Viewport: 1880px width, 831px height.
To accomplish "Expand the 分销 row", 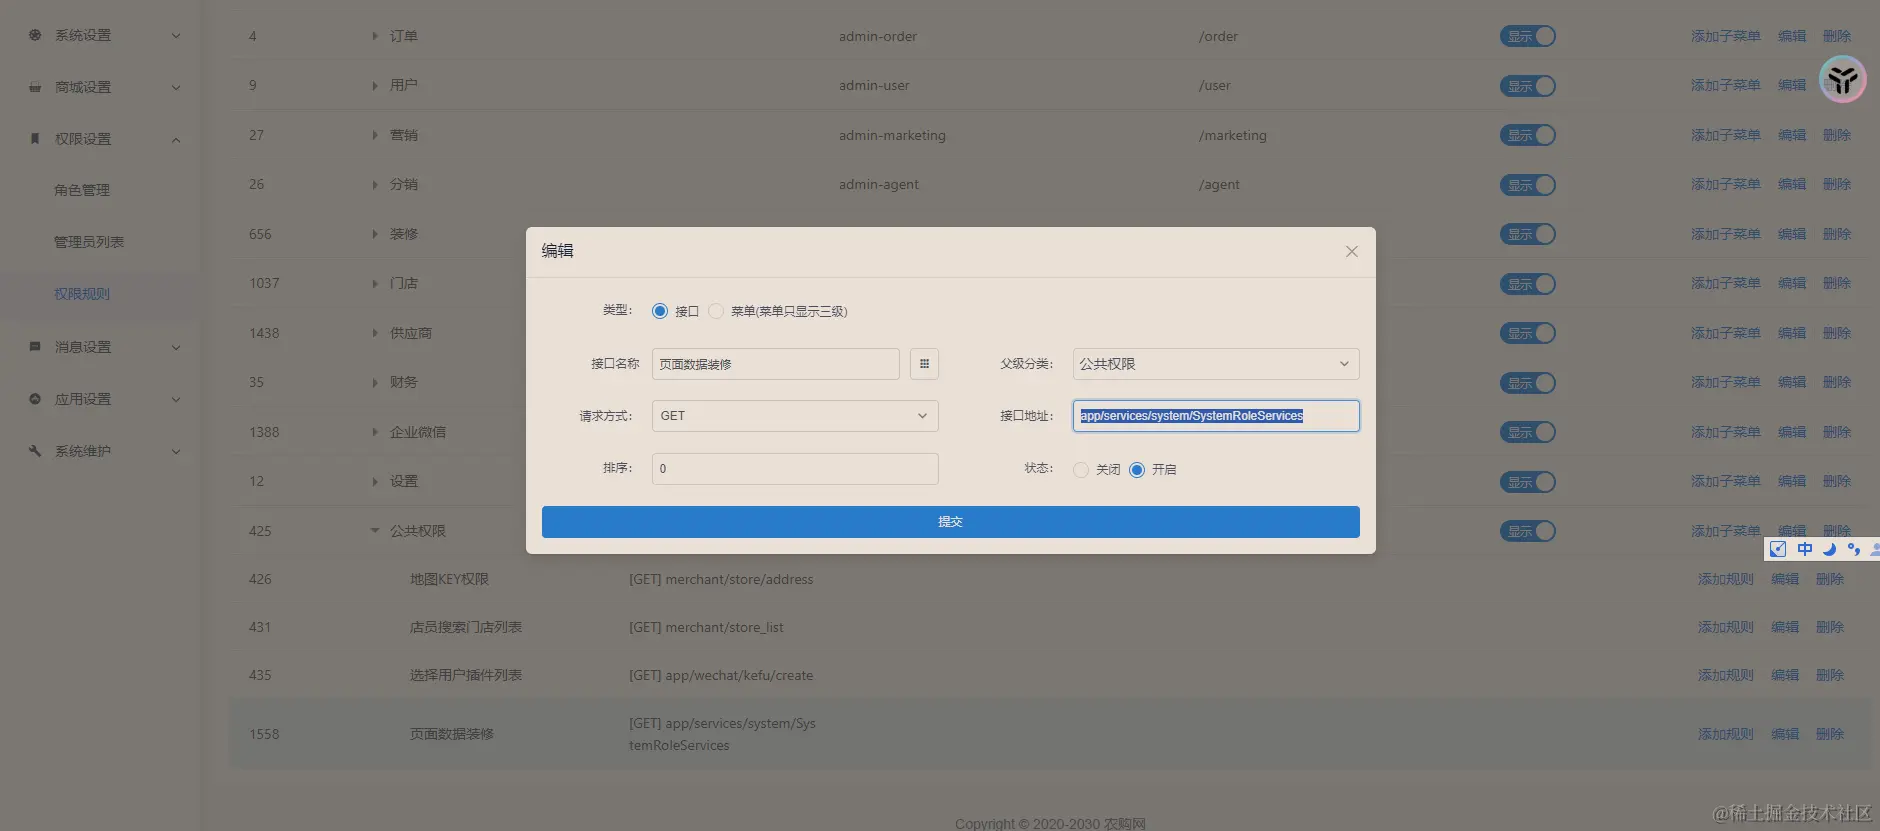I will (x=375, y=185).
